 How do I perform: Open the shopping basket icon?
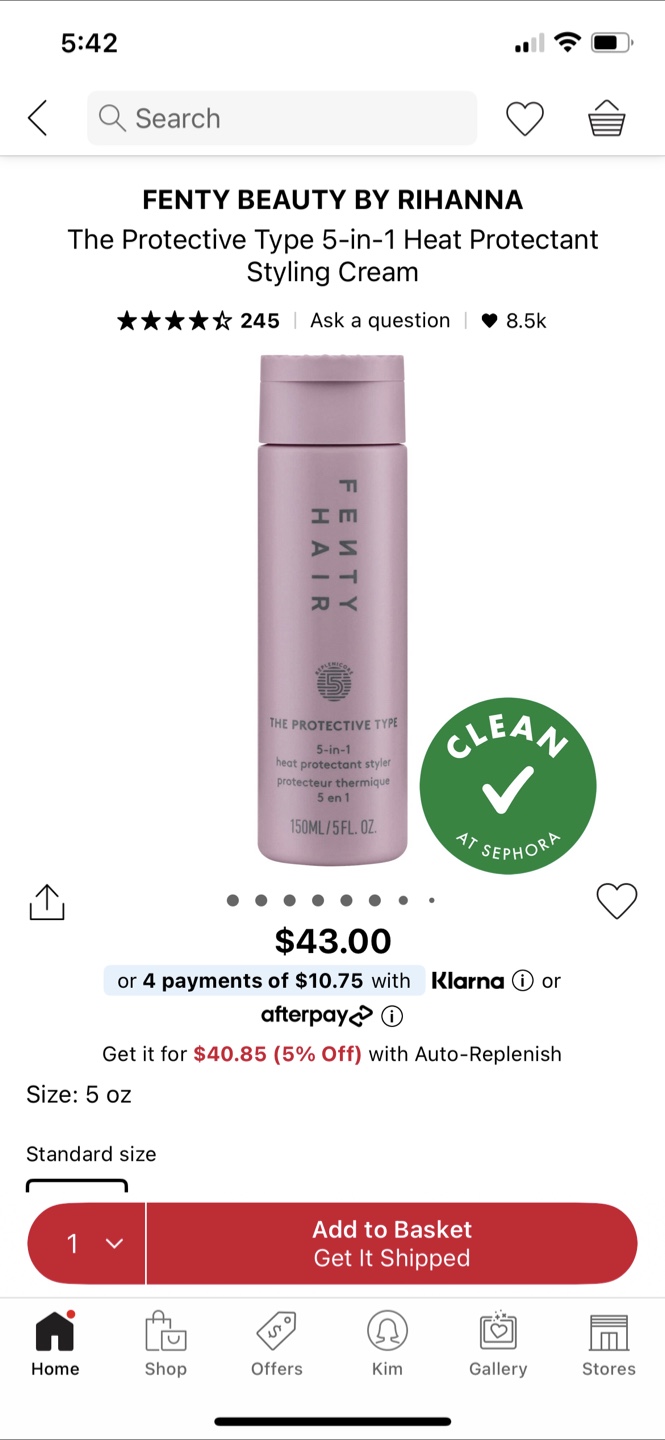pos(607,119)
